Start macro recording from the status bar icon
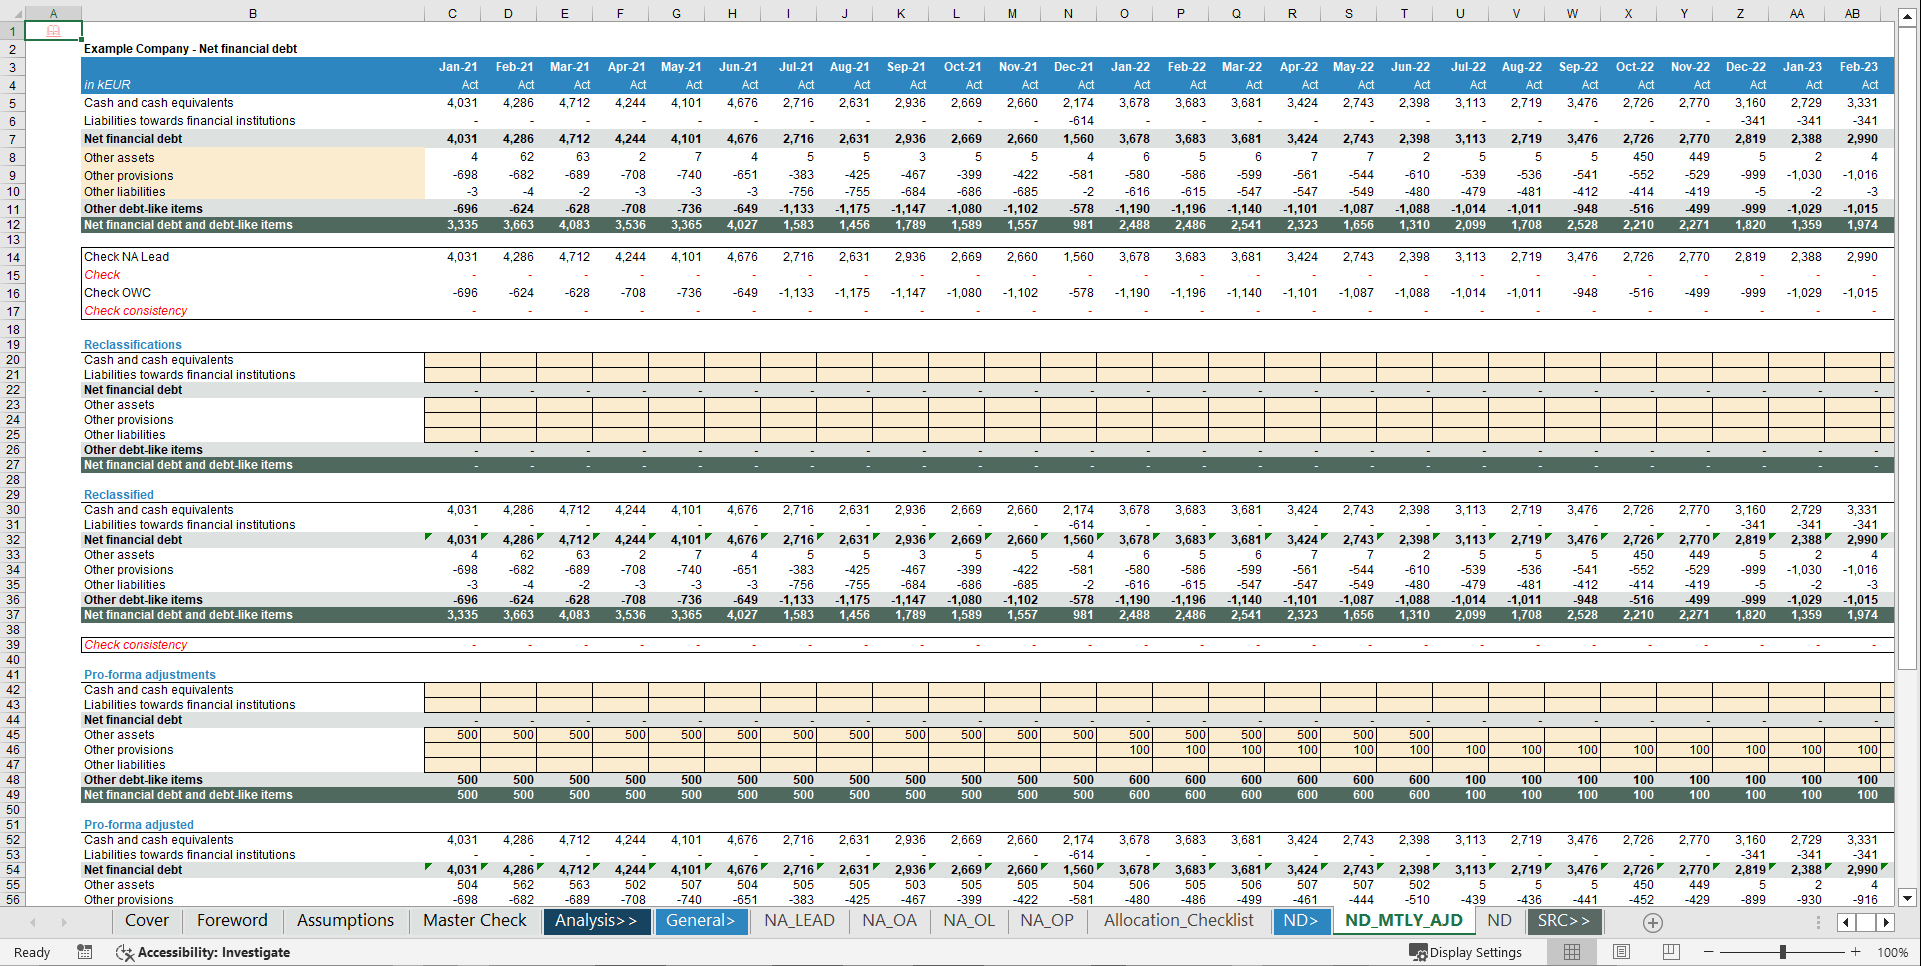 tap(85, 952)
